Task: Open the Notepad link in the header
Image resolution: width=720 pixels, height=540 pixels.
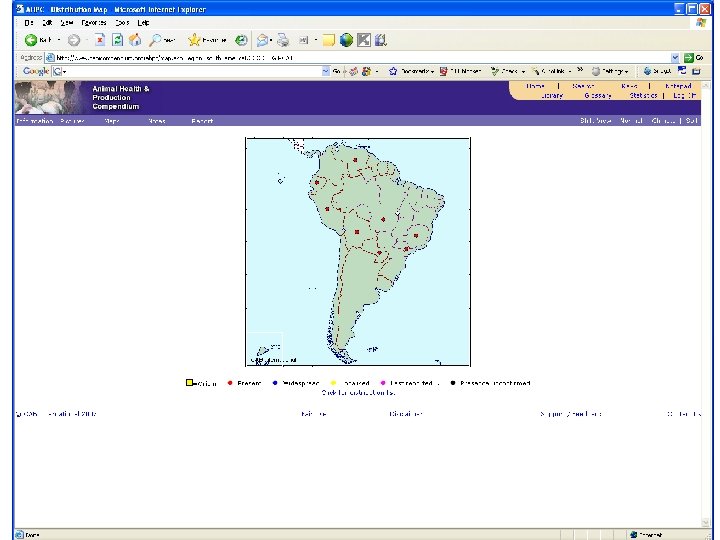Action: click(678, 86)
